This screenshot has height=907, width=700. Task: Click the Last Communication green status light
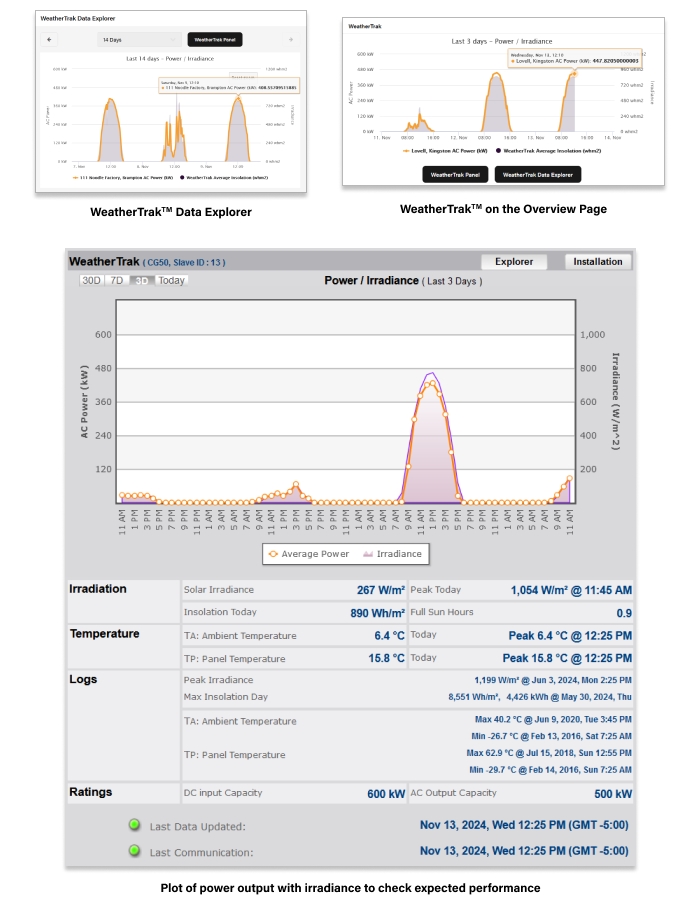tap(133, 852)
